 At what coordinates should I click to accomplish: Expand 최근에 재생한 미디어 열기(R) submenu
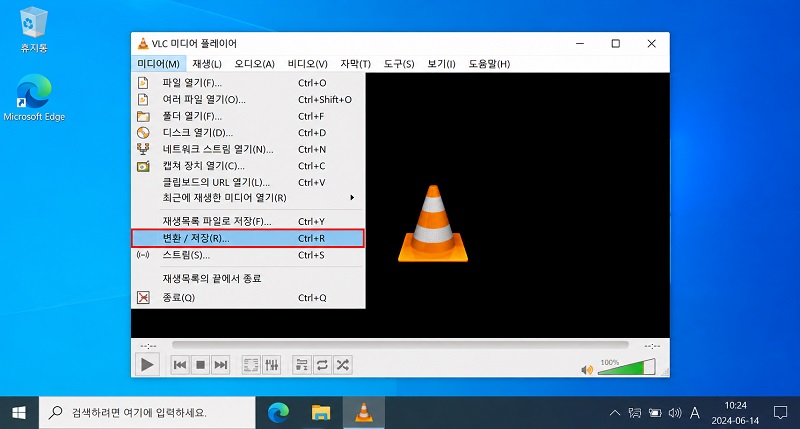pos(248,197)
